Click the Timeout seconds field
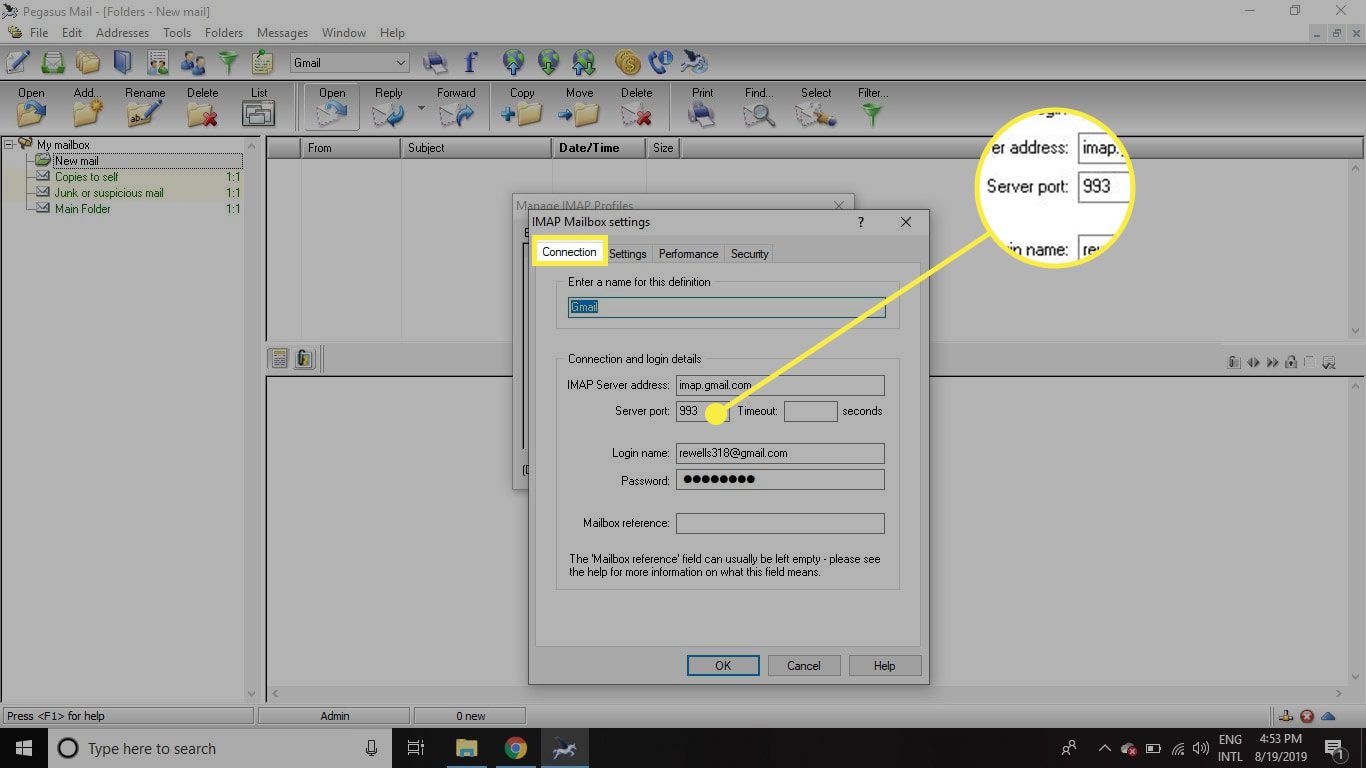 810,411
